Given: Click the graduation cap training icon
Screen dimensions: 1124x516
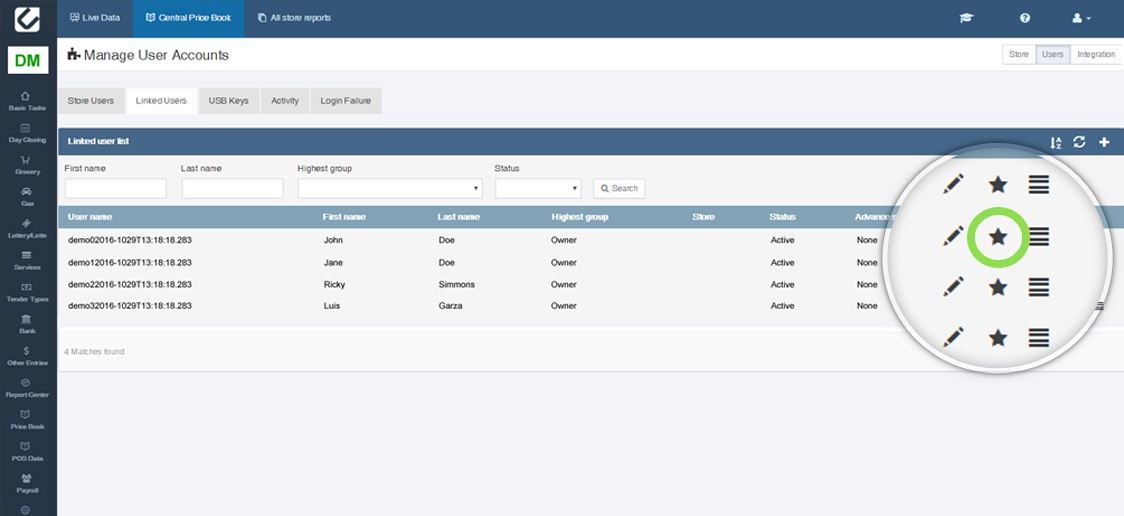Looking at the screenshot, I should [x=965, y=18].
